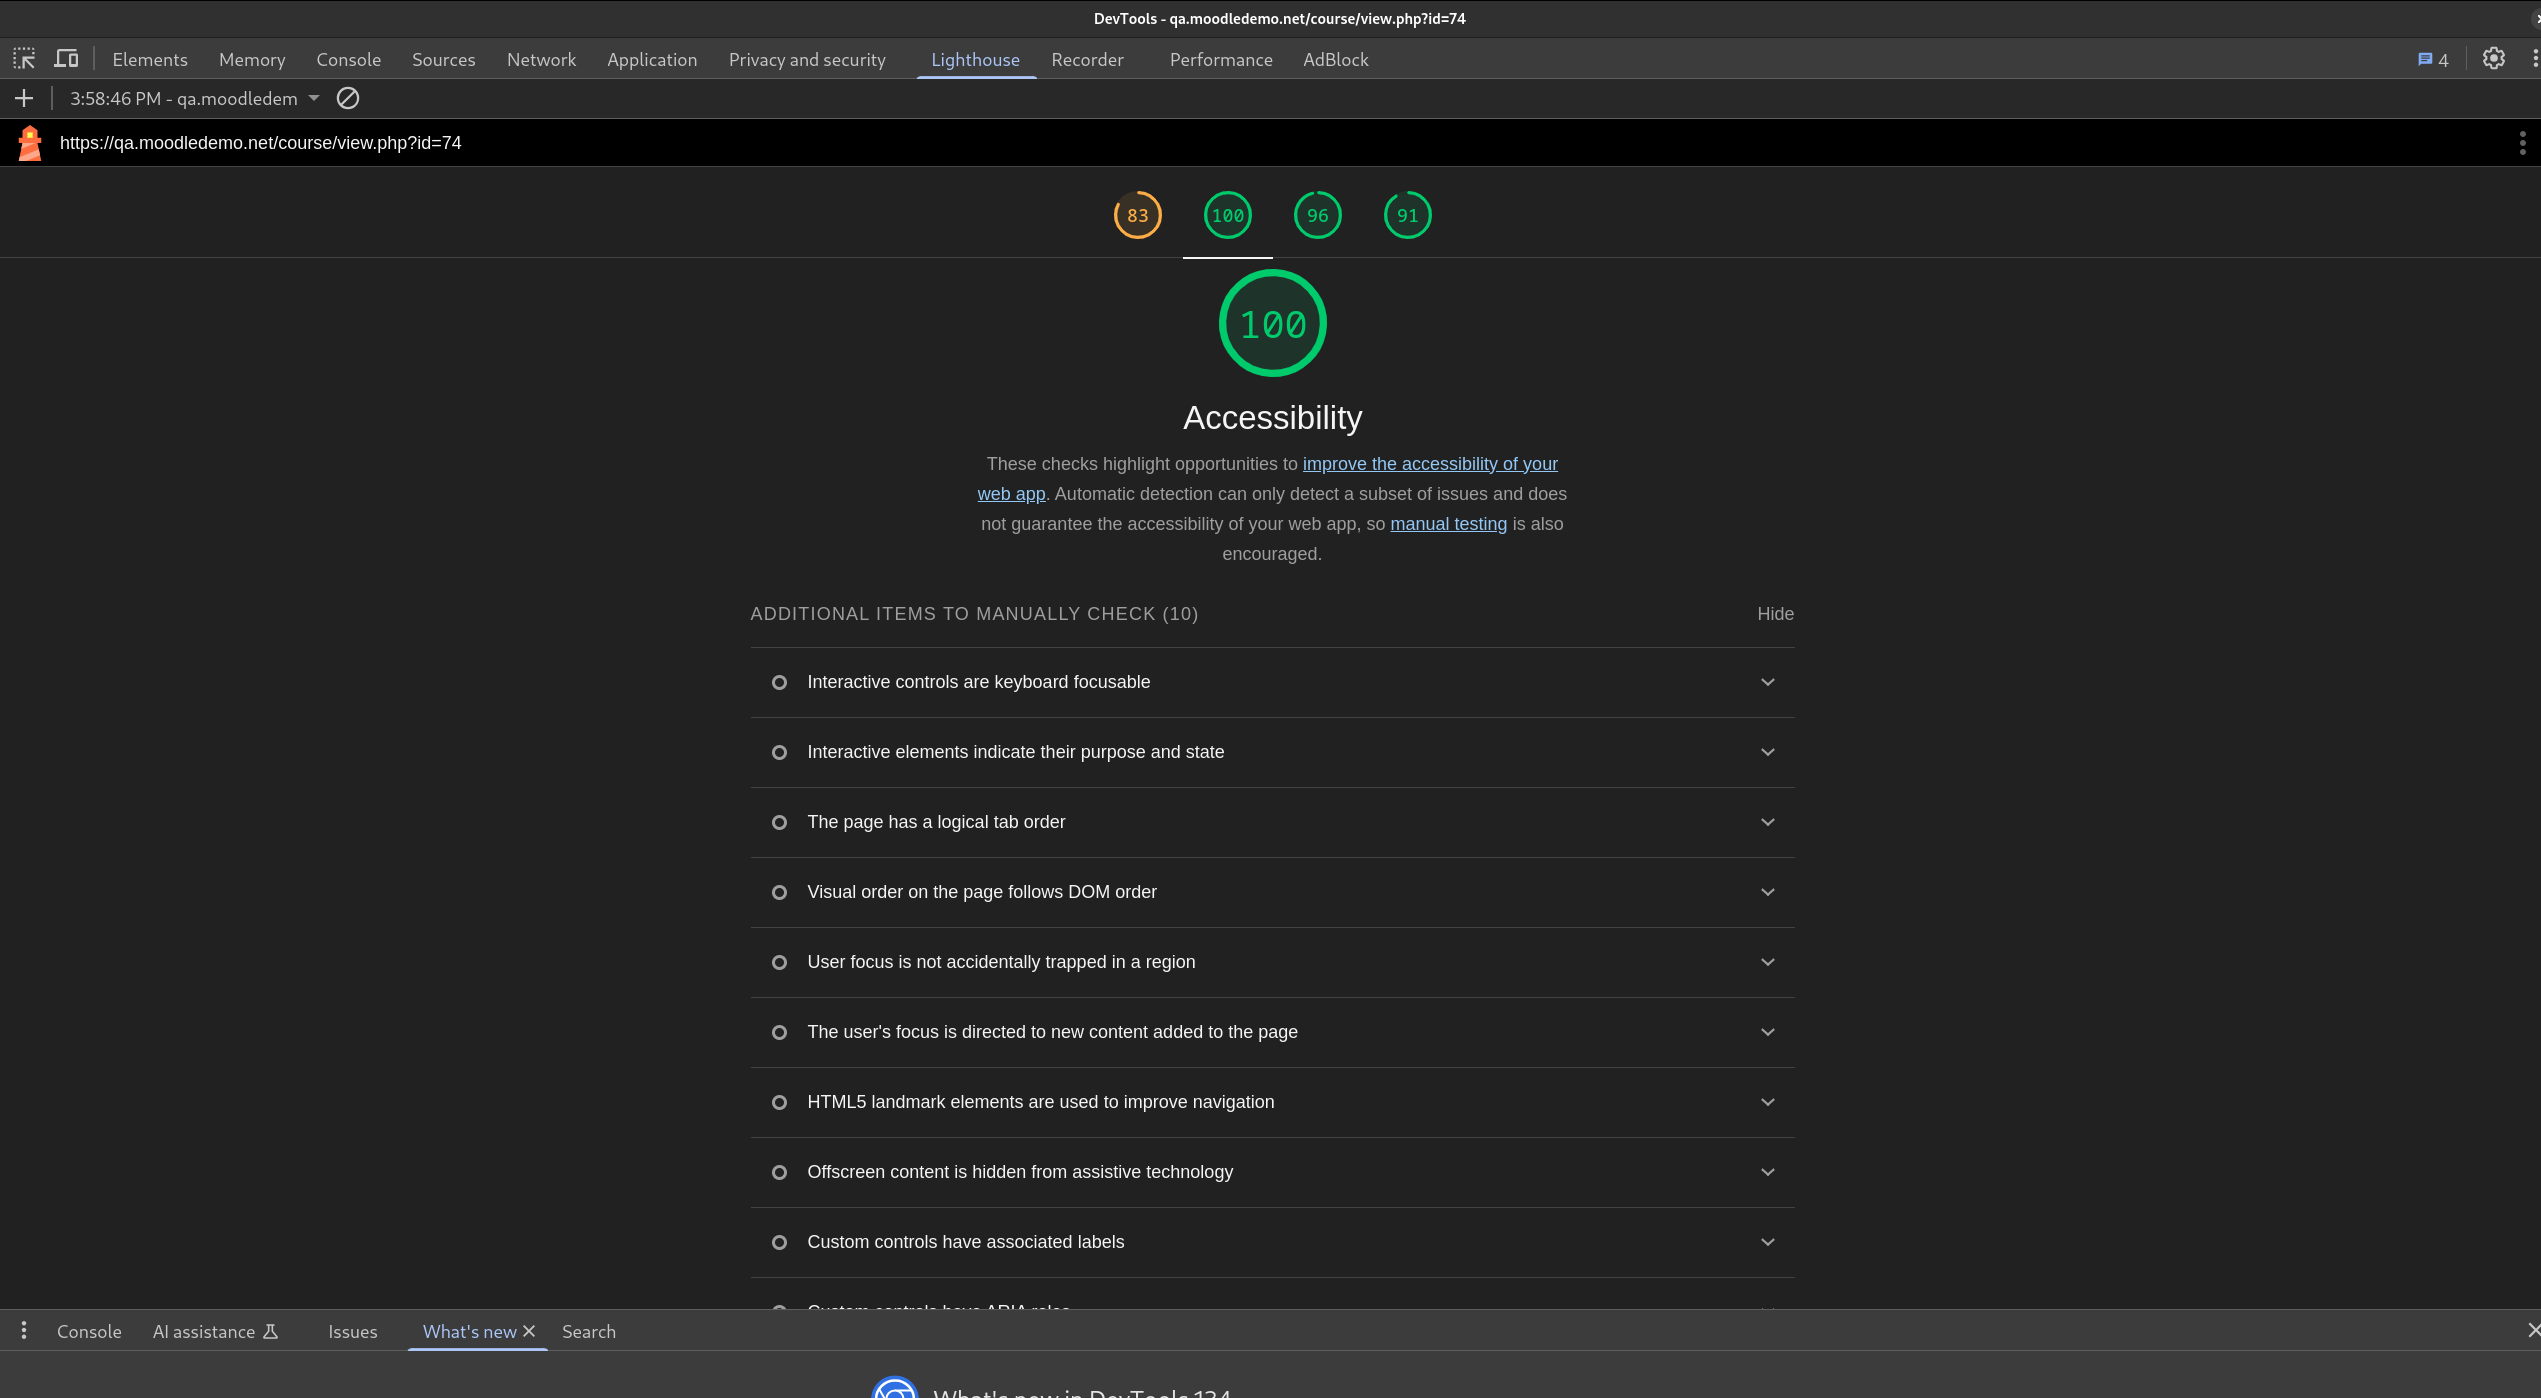This screenshot has height=1398, width=2541.
Task: Open the Lighthouse report three-dot menu
Action: pyautogui.click(x=2522, y=143)
